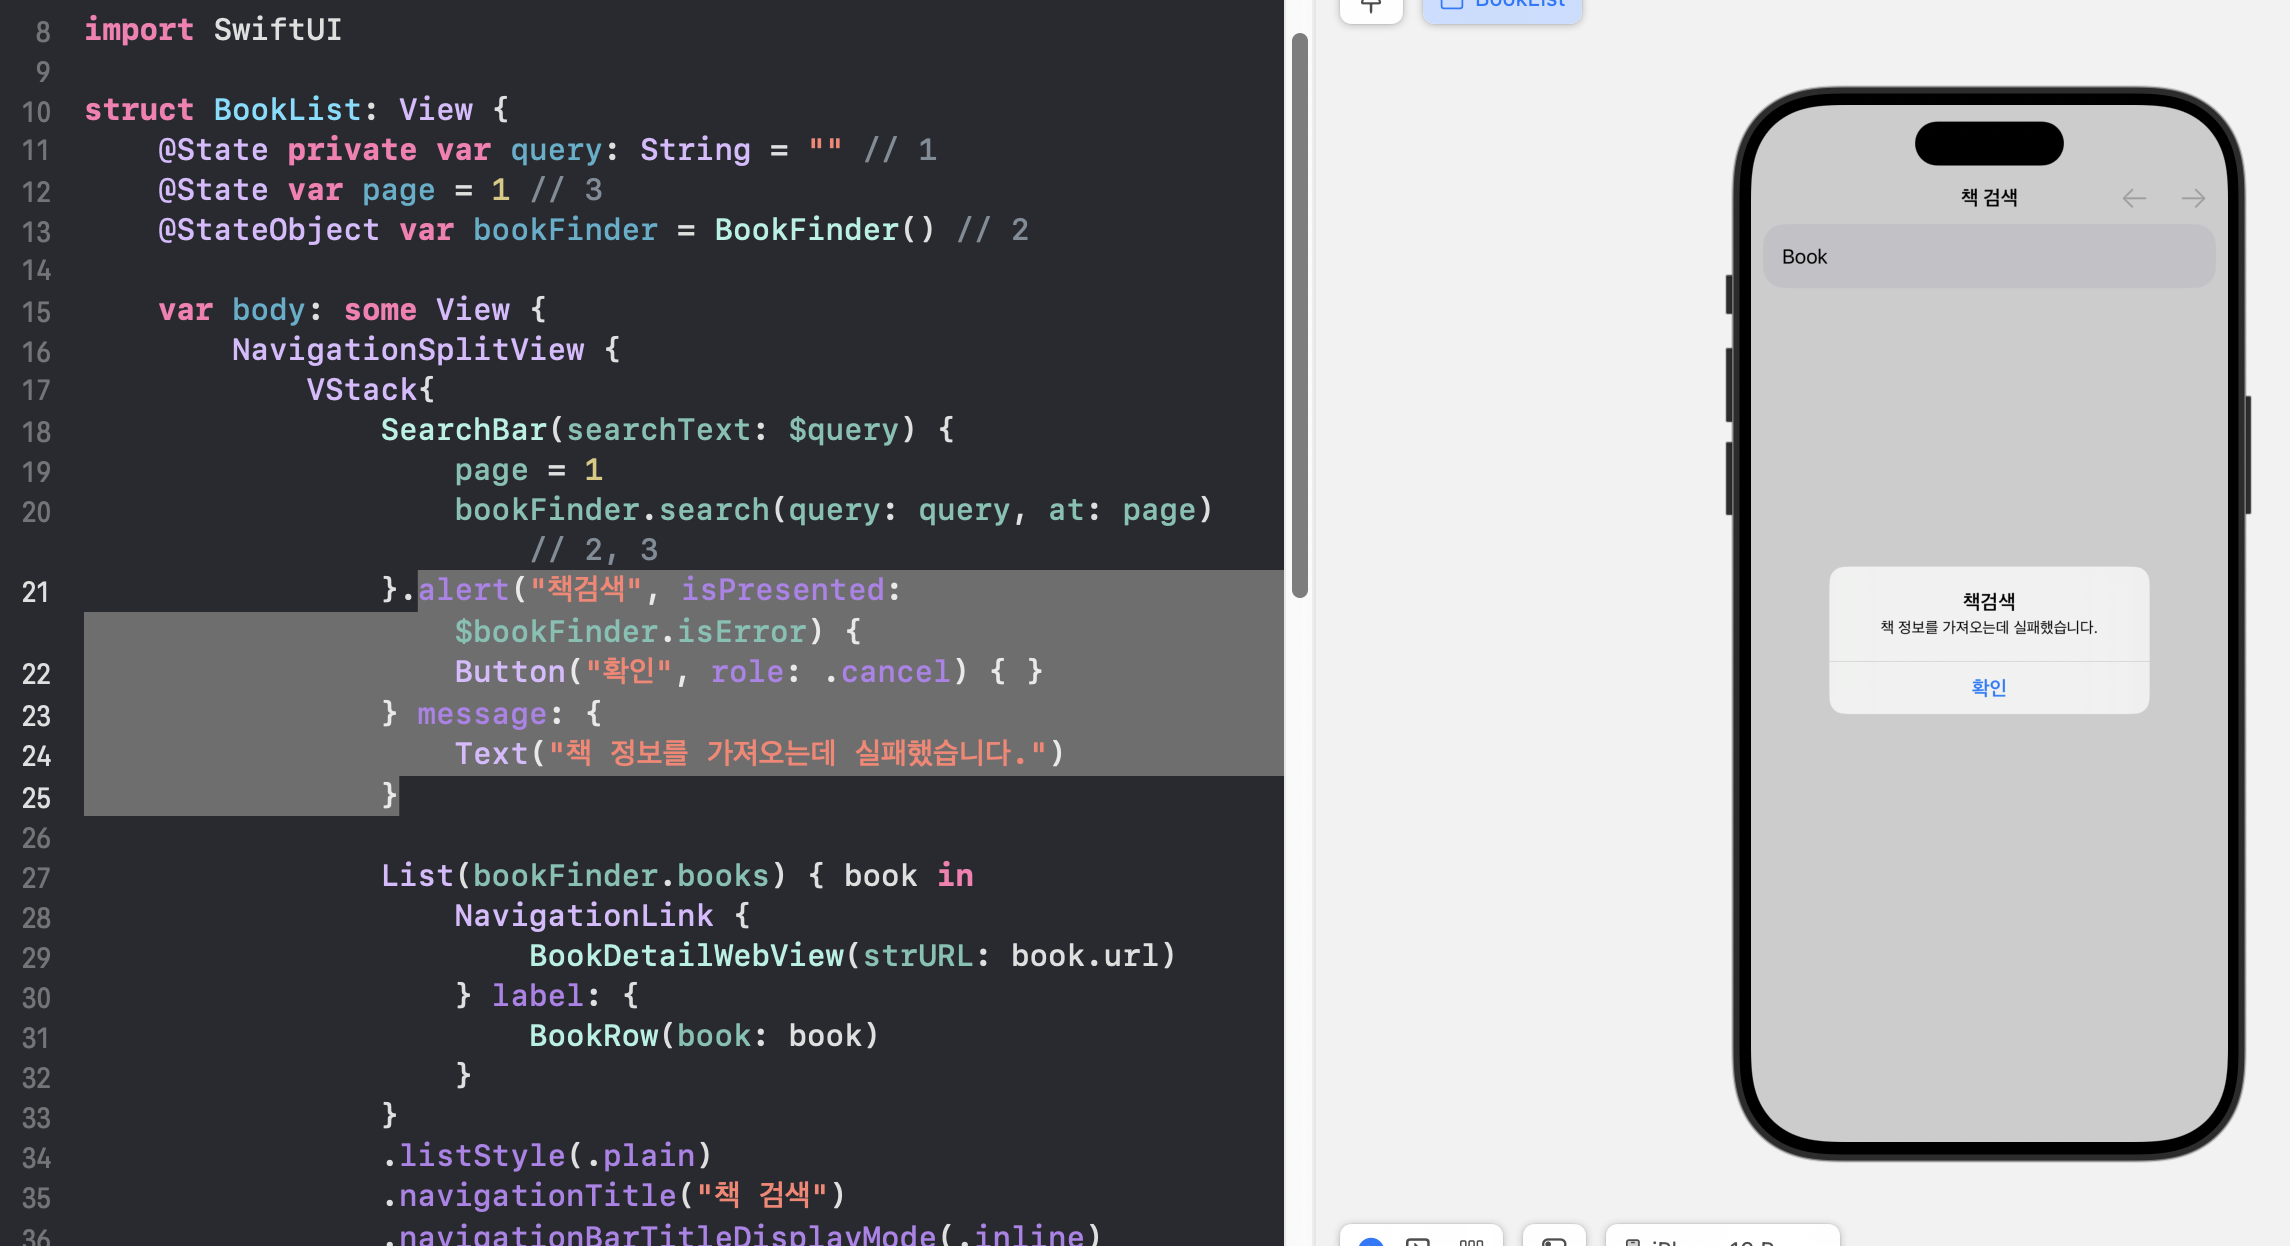
Task: Click line number 21 in the gutter
Action: point(36,592)
